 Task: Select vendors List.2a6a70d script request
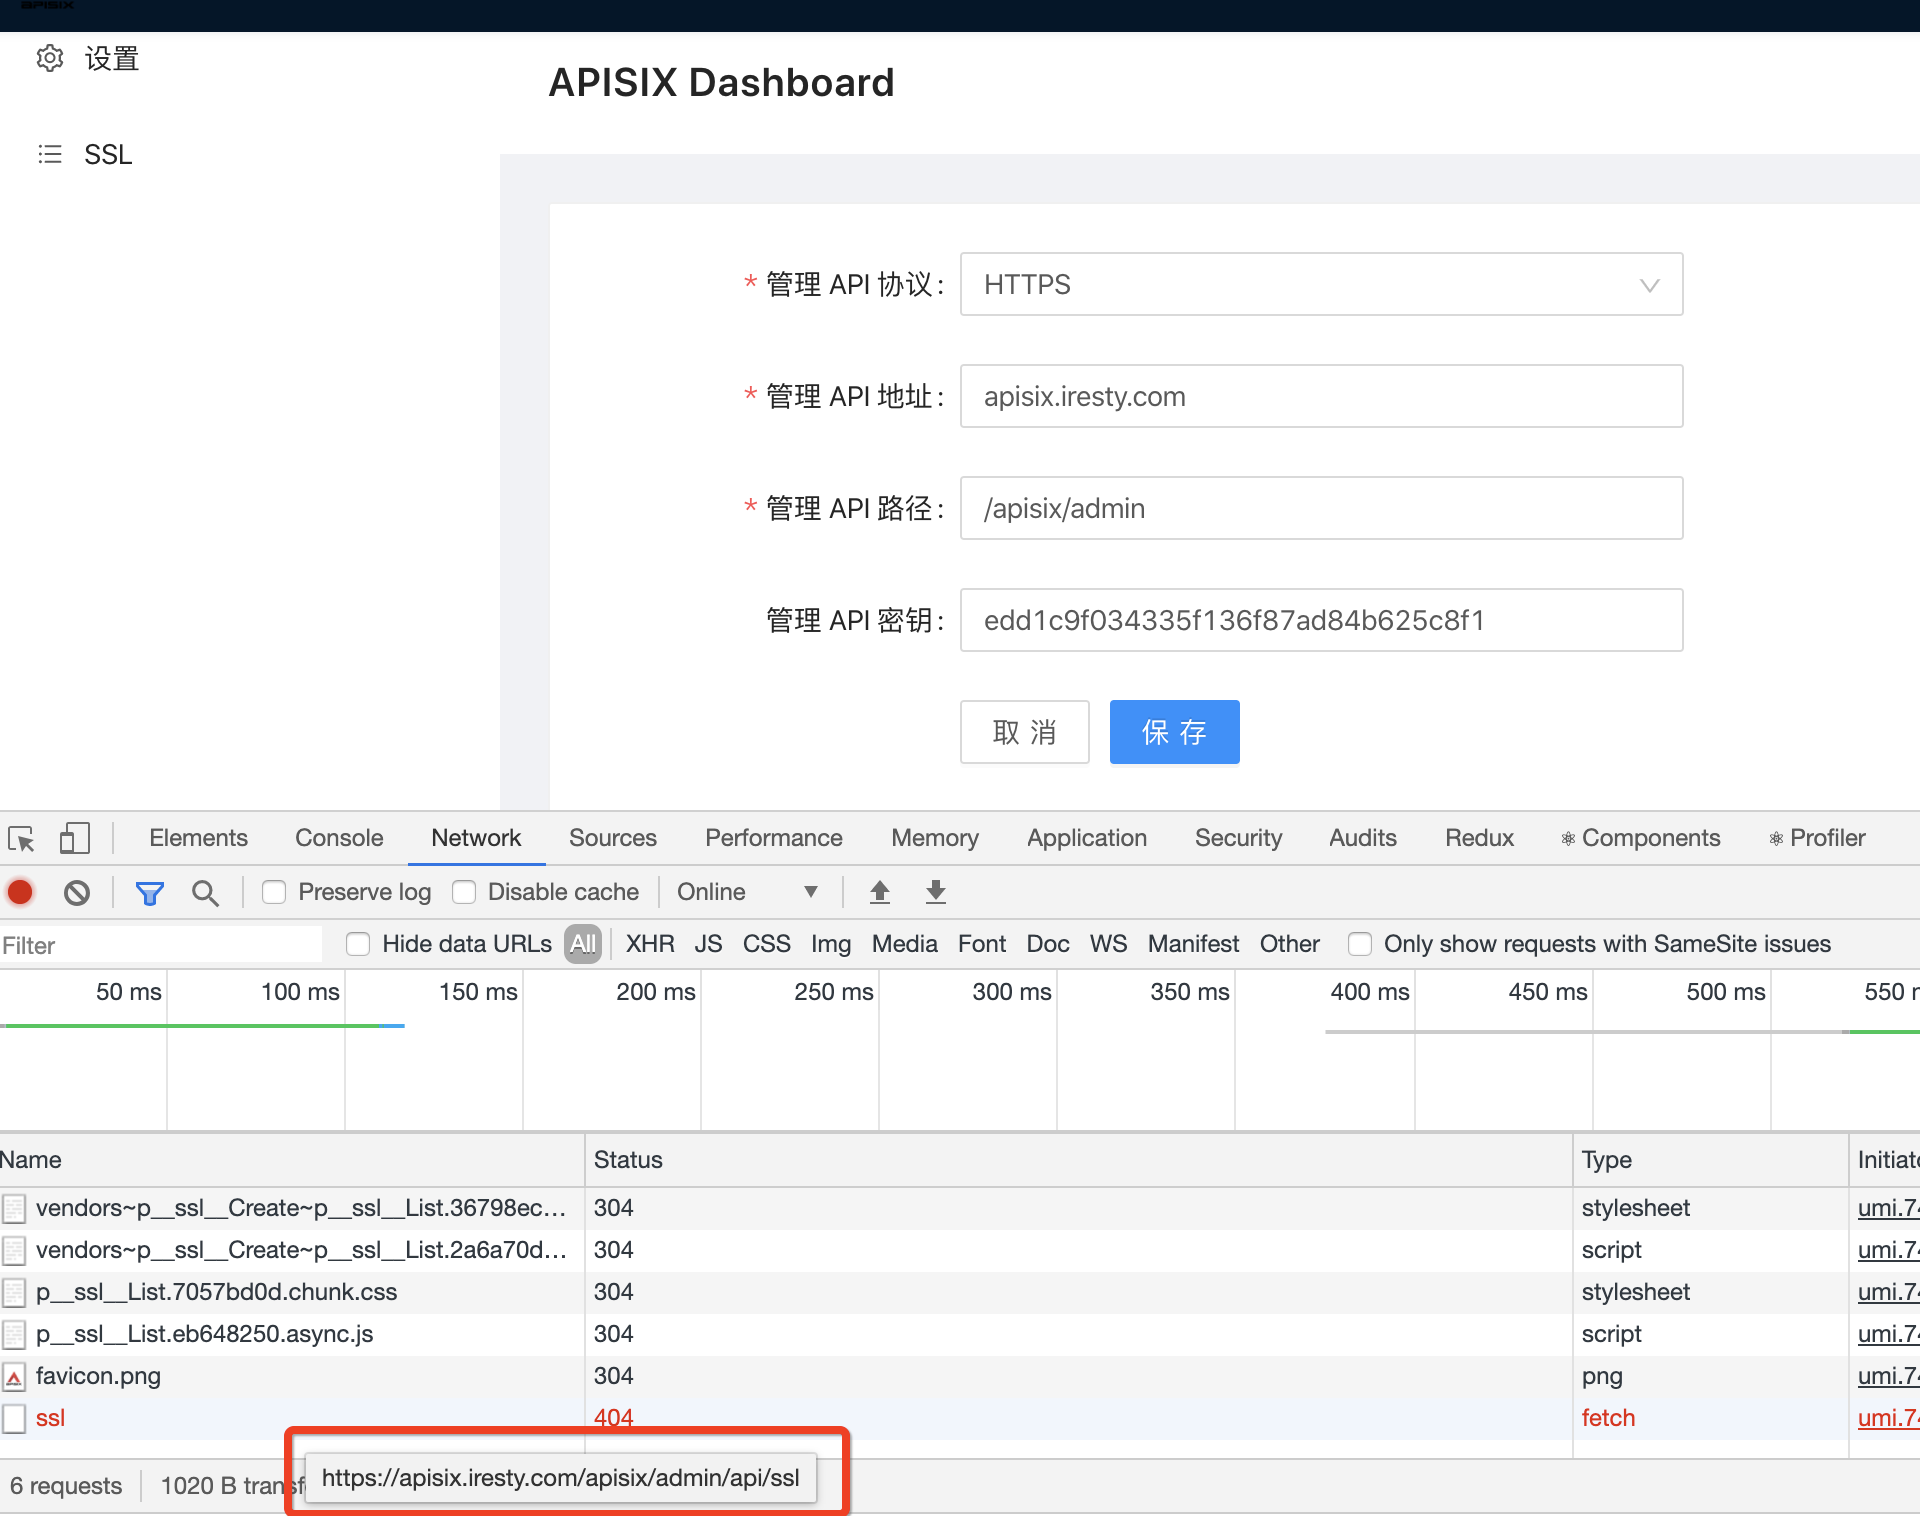tap(960, 1250)
